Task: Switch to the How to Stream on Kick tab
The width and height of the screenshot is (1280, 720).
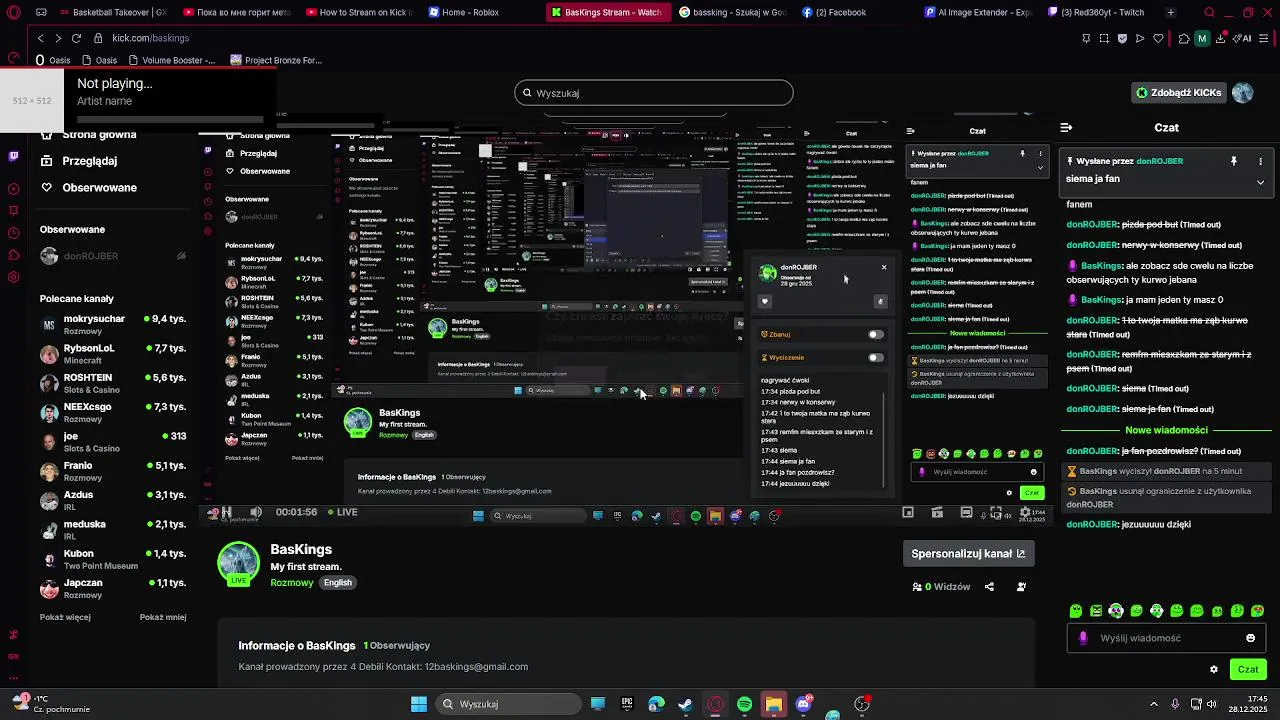Action: [360, 12]
